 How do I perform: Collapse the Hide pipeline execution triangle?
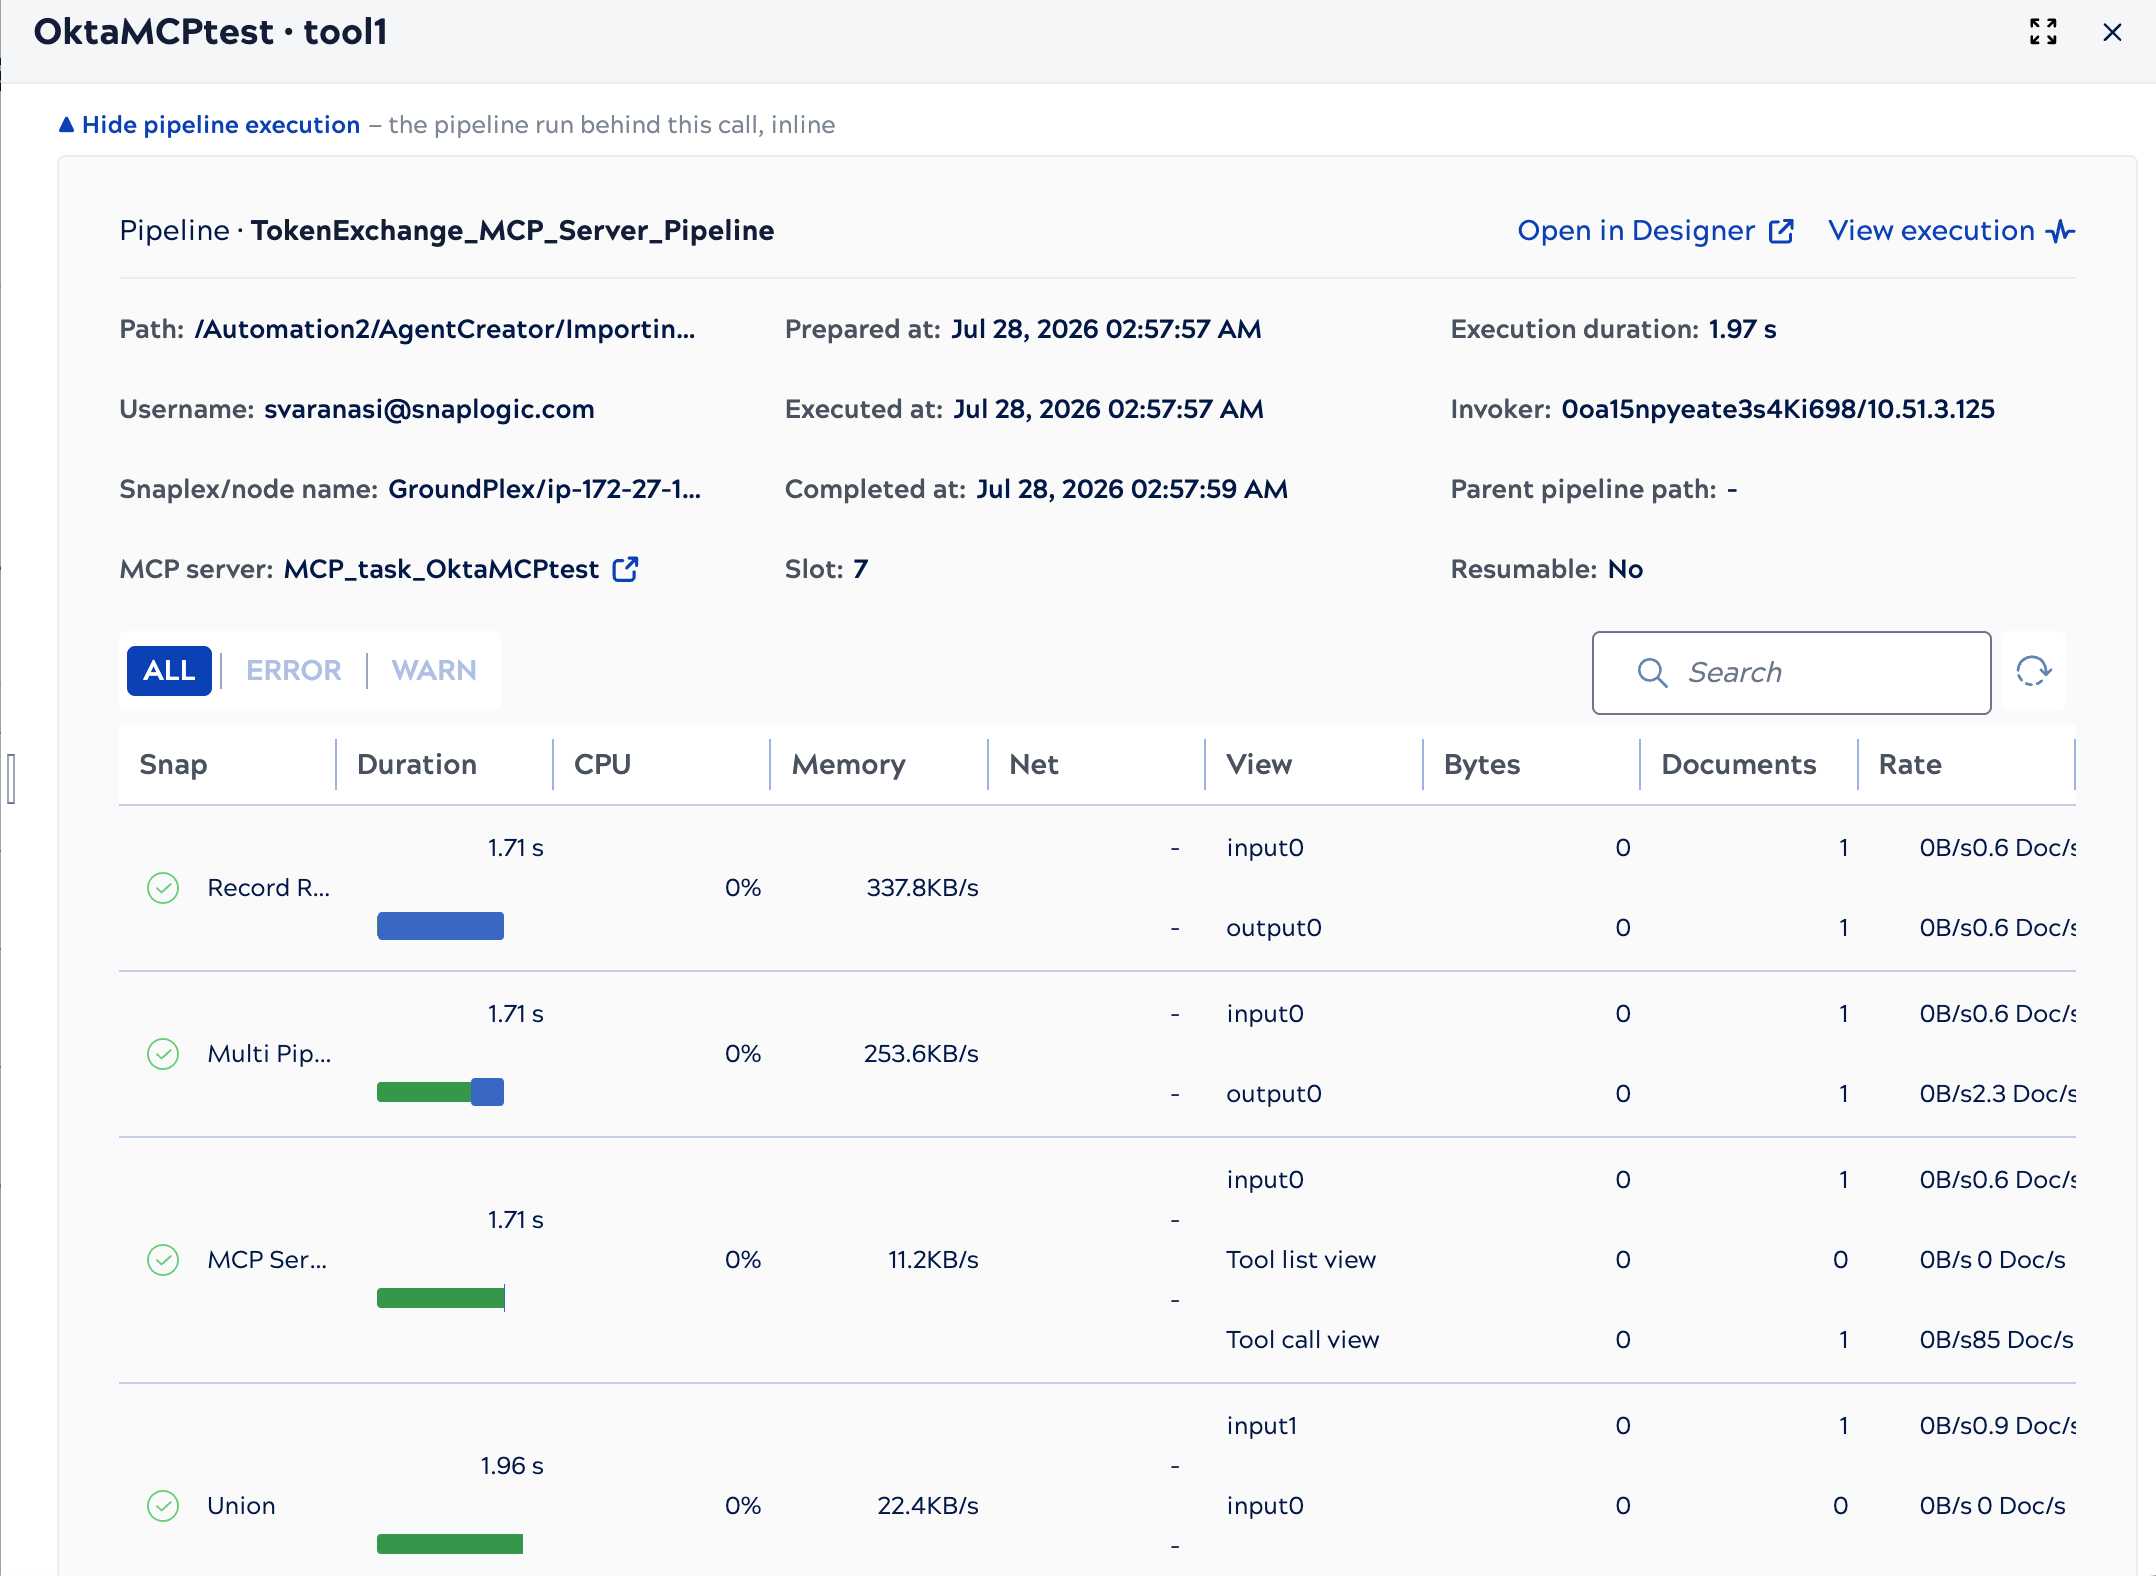coord(66,125)
